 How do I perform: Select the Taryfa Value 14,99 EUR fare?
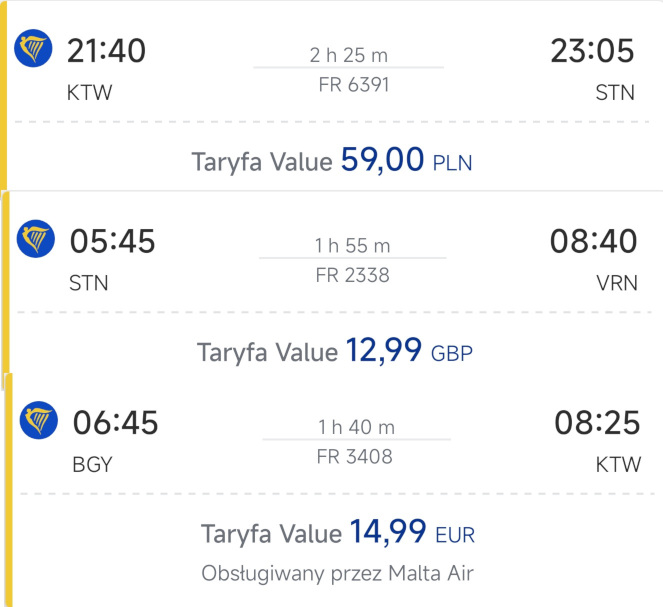pos(338,533)
